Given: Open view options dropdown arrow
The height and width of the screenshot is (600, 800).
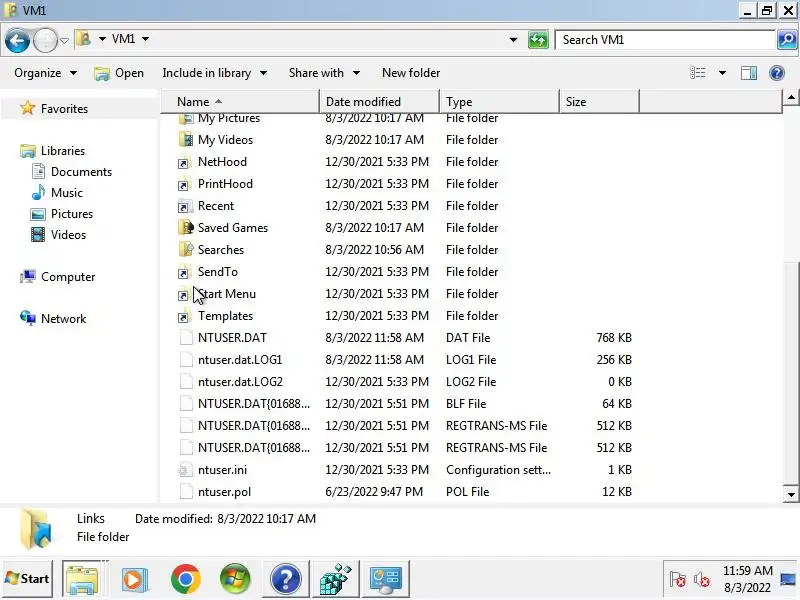Looking at the screenshot, I should tap(722, 73).
